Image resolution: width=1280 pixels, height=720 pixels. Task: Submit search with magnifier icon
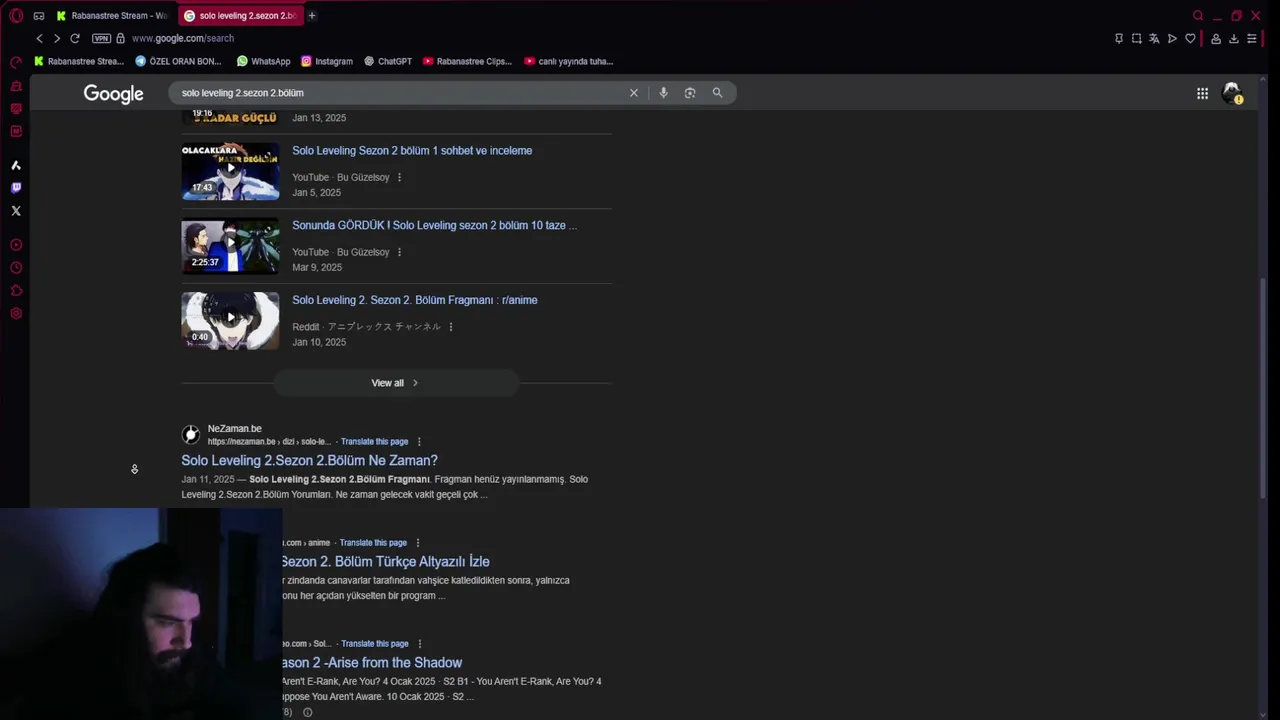(717, 92)
